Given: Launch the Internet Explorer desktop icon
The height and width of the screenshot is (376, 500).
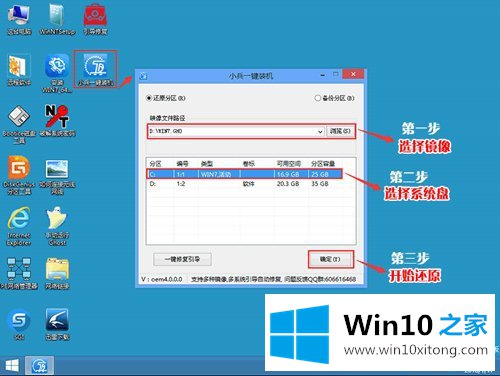Looking at the screenshot, I should [x=19, y=226].
